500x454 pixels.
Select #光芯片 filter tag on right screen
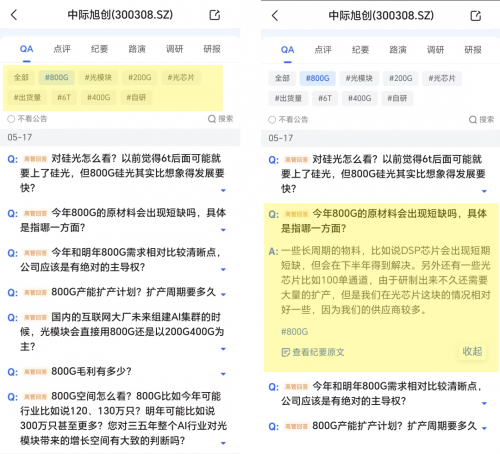pos(442,78)
